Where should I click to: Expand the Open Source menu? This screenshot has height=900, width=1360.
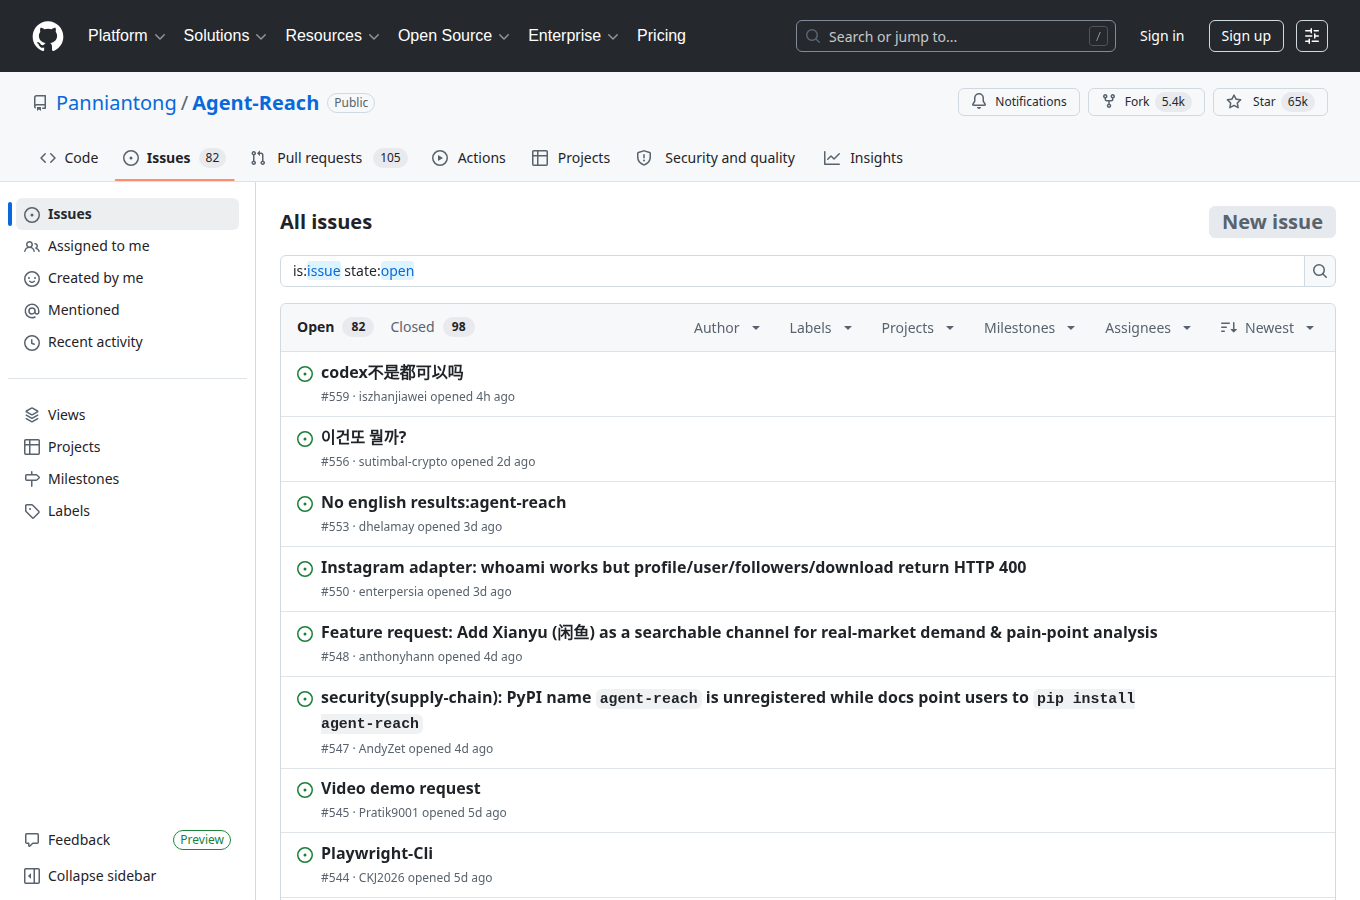pyautogui.click(x=453, y=36)
